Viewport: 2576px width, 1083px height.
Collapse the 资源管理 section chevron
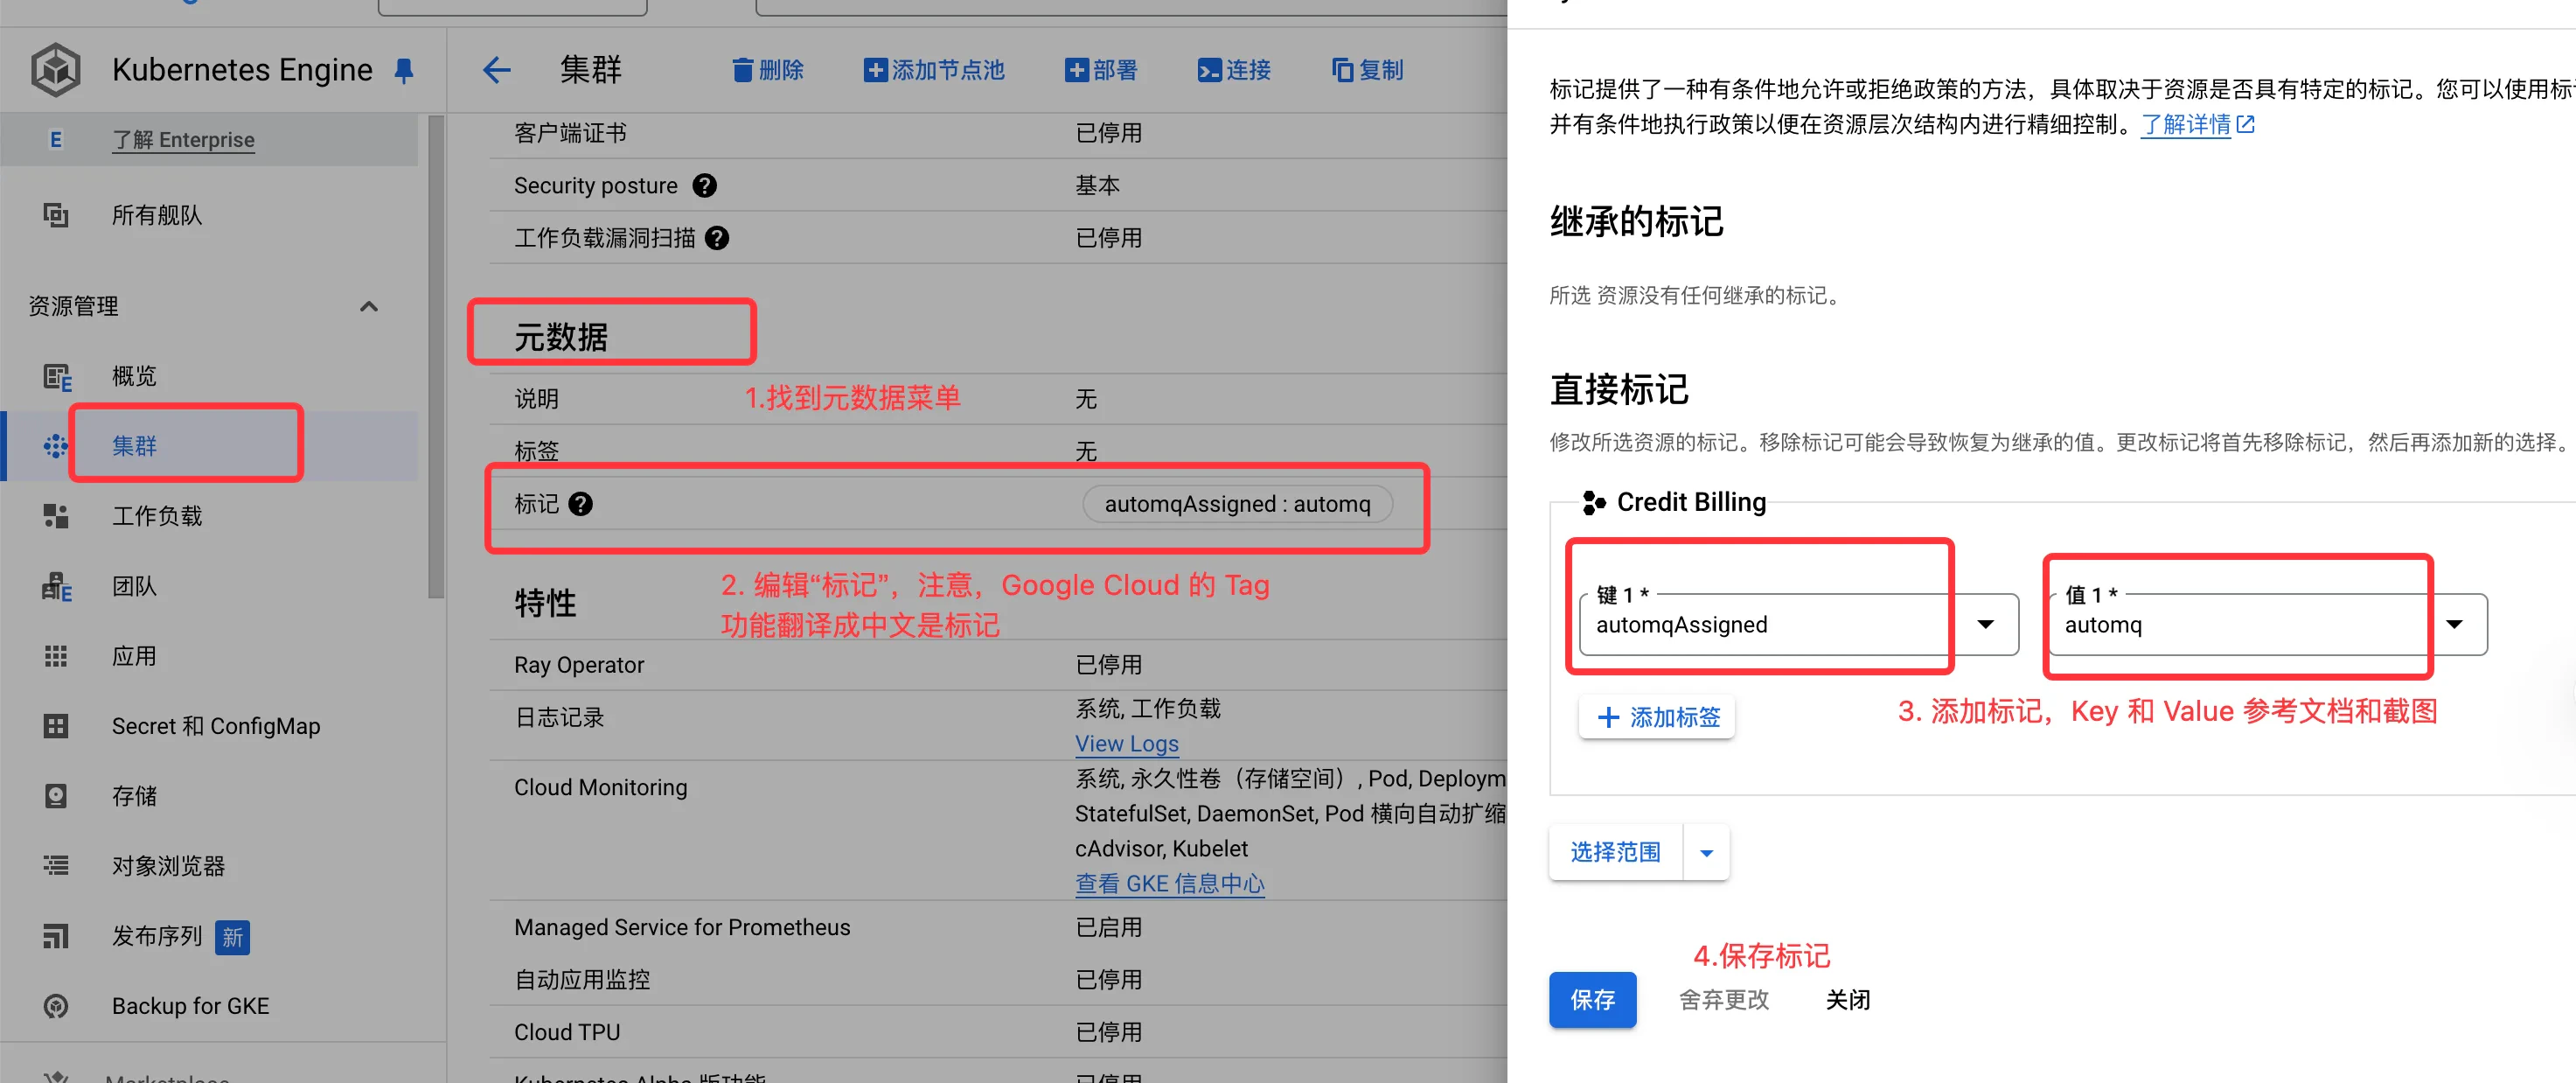click(369, 306)
